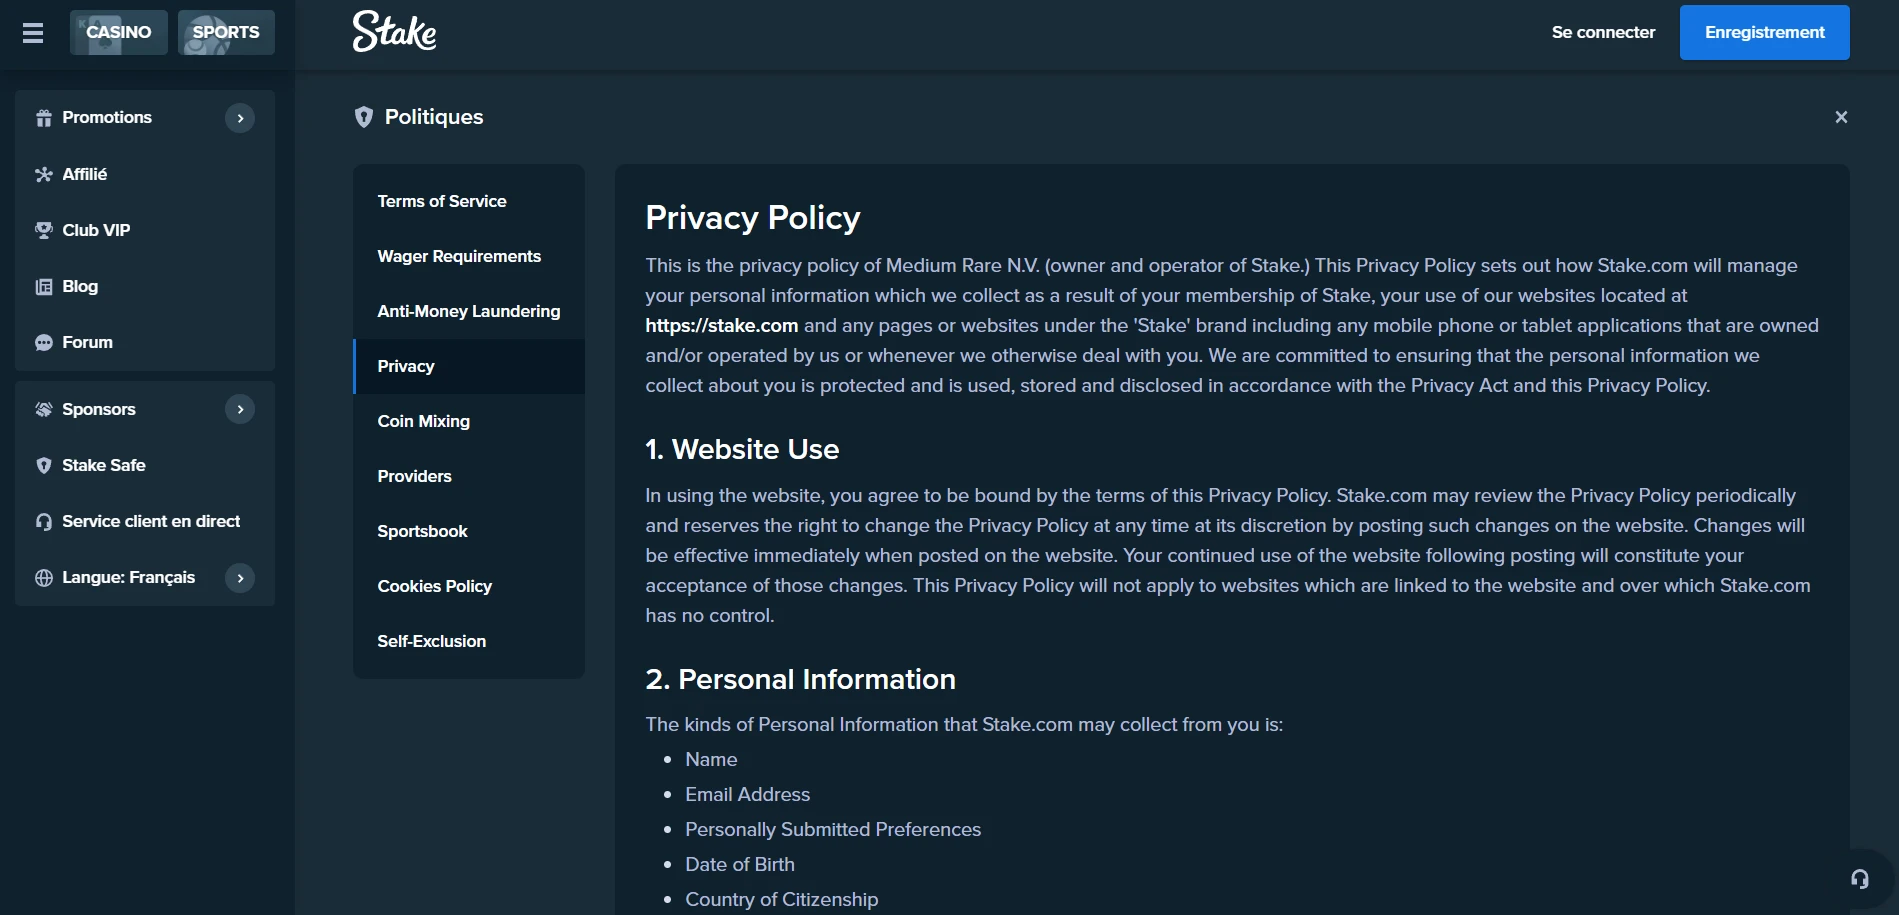The image size is (1899, 915).
Task: Close the Politiques panel
Action: tap(1841, 117)
